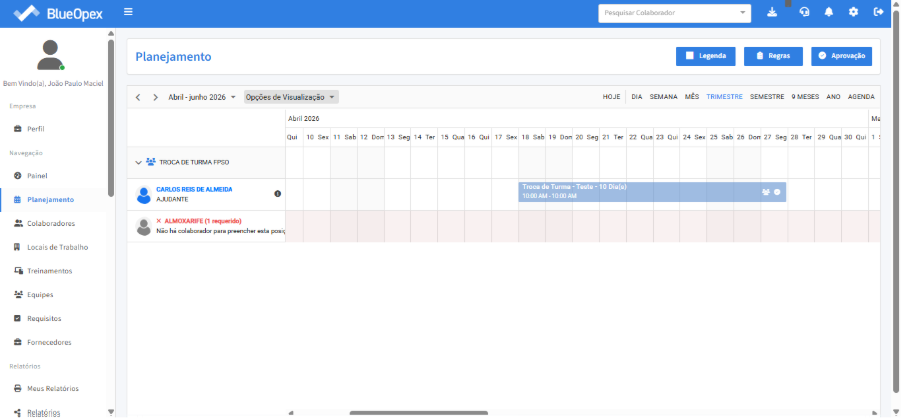901x418 pixels.
Task: Click the BlueOpex logo
Action: click(57, 13)
